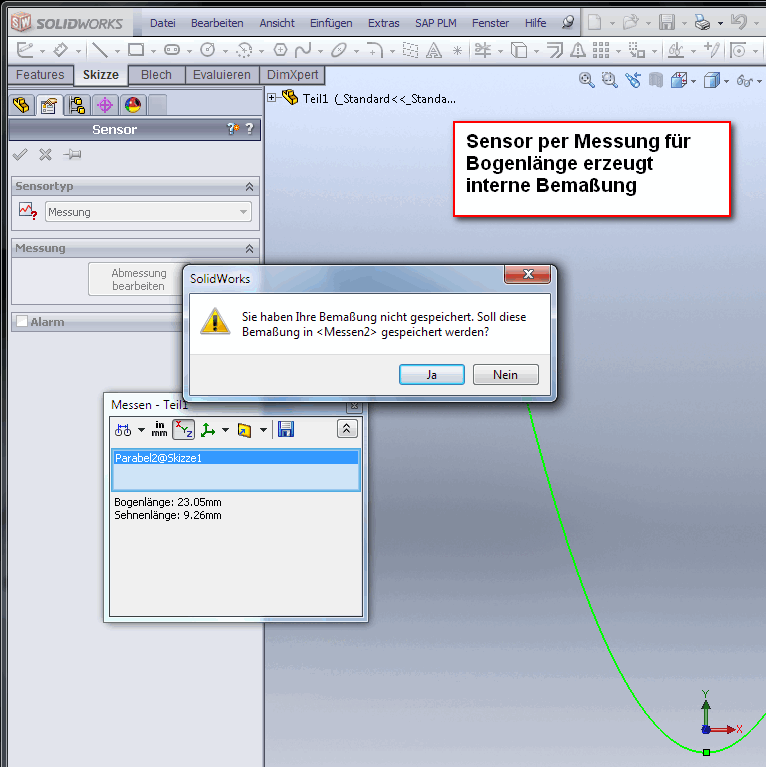Screen dimensions: 766x767
Task: Open the Display Style dropdown arrow
Action: pos(726,81)
